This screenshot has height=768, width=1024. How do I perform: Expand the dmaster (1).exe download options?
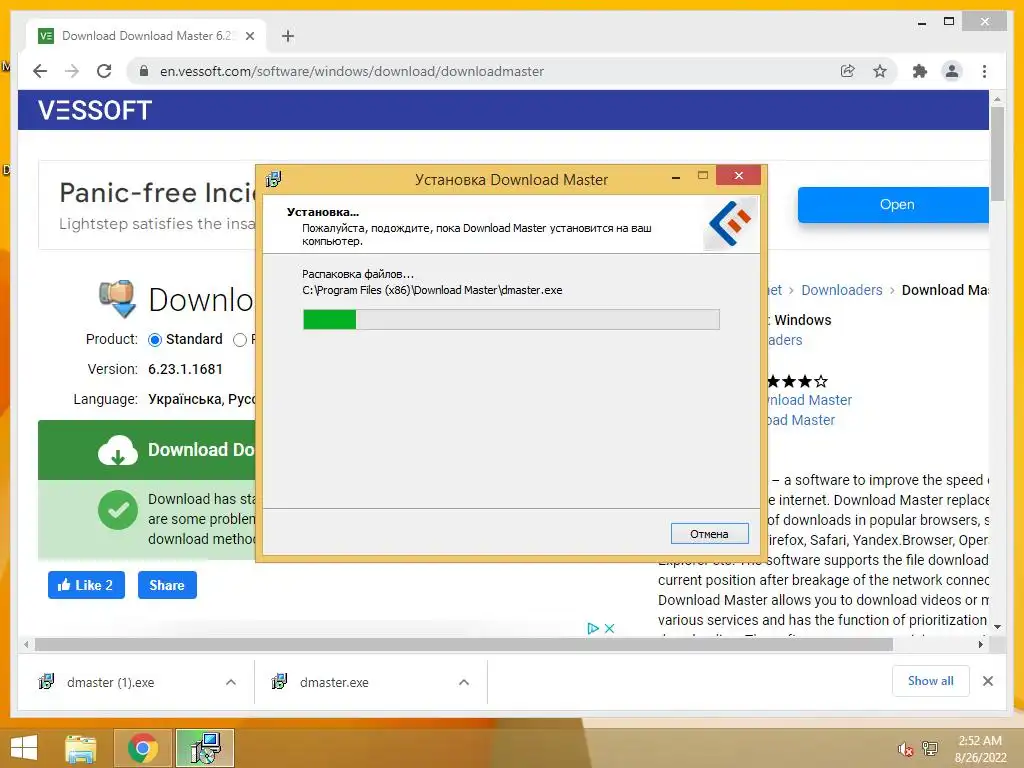[x=231, y=682]
